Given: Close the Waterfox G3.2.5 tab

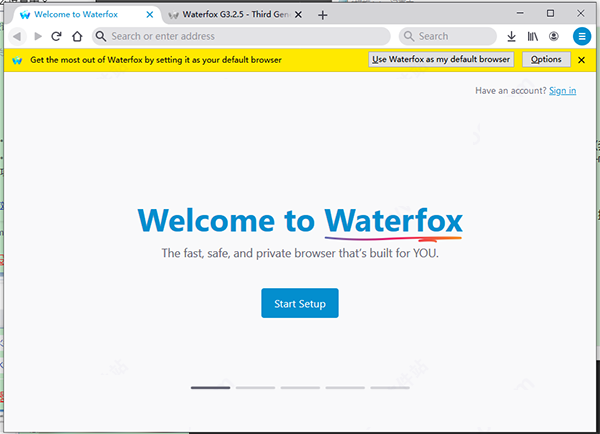Looking at the screenshot, I should pyautogui.click(x=298, y=15).
